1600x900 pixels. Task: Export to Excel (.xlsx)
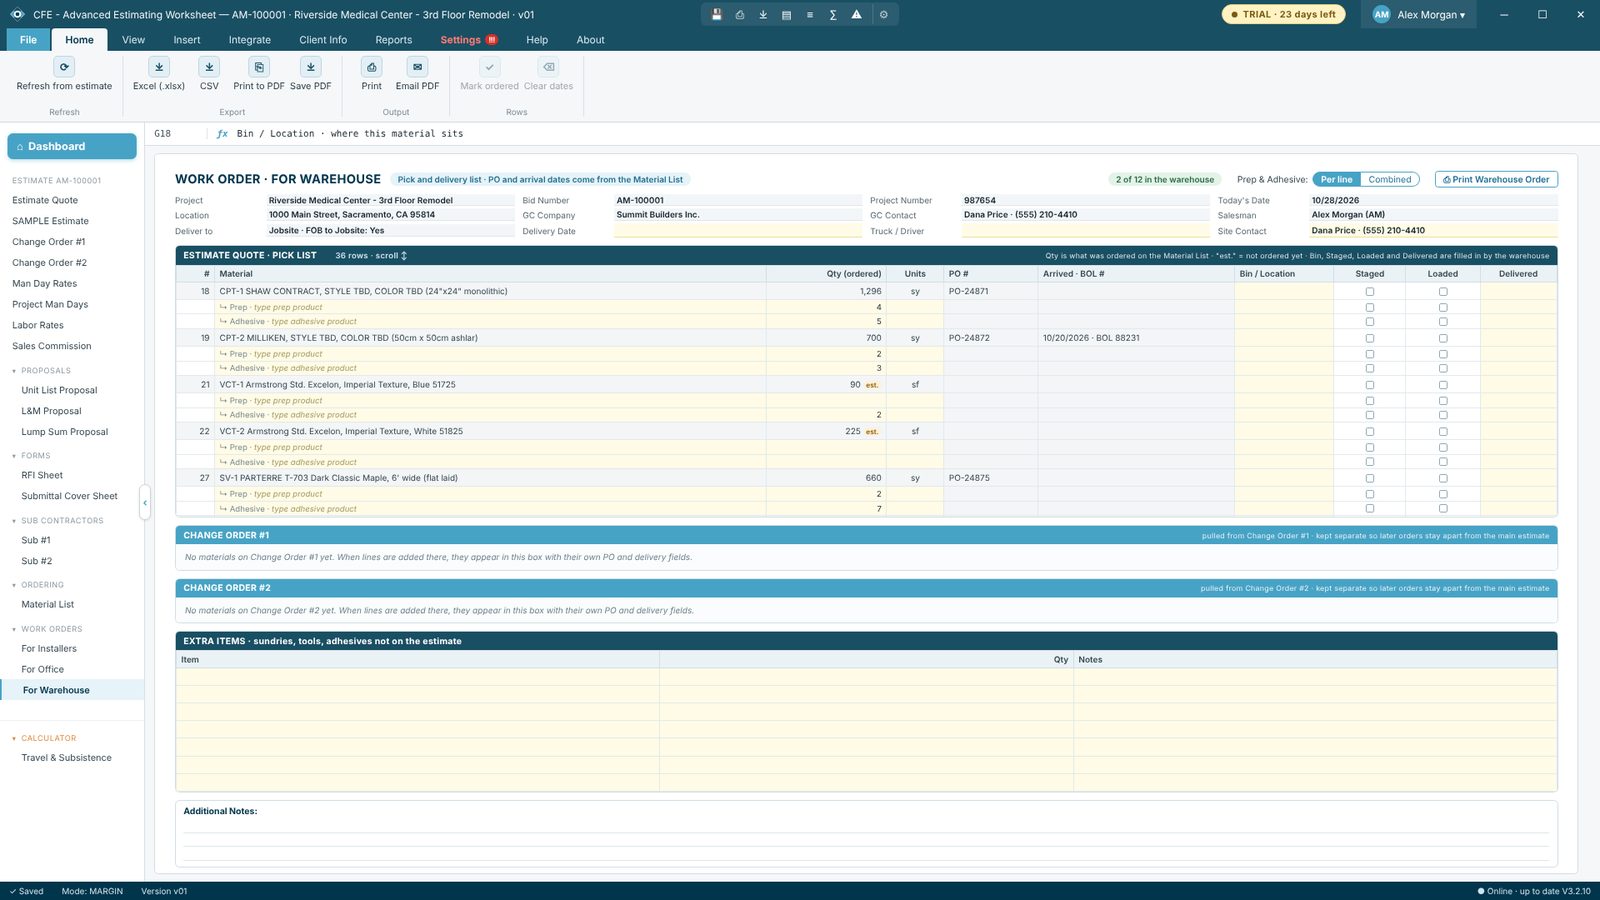pos(159,67)
